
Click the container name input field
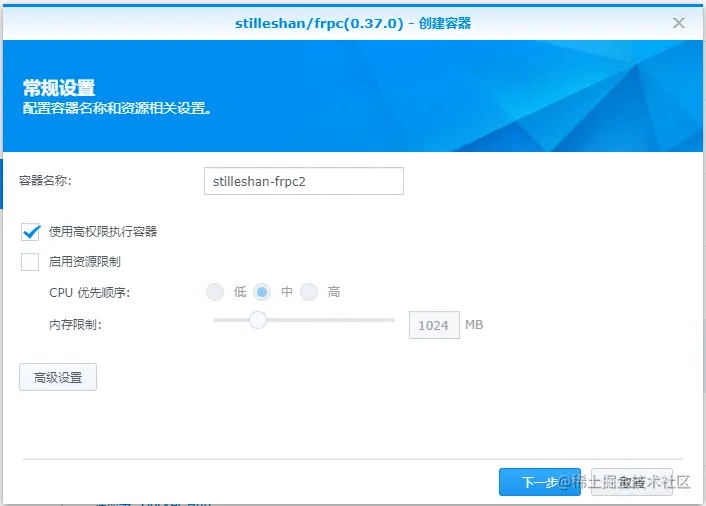click(x=304, y=181)
